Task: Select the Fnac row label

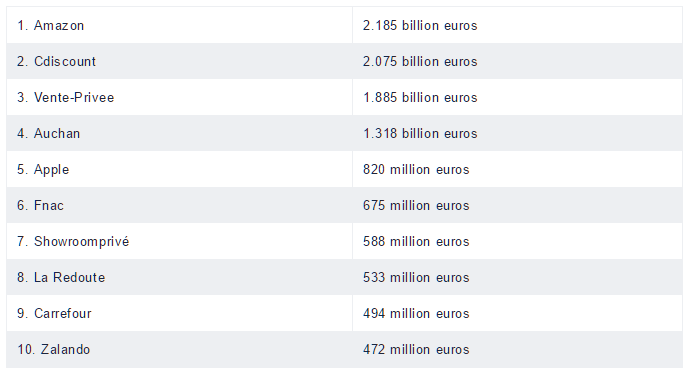Action: coord(179,205)
